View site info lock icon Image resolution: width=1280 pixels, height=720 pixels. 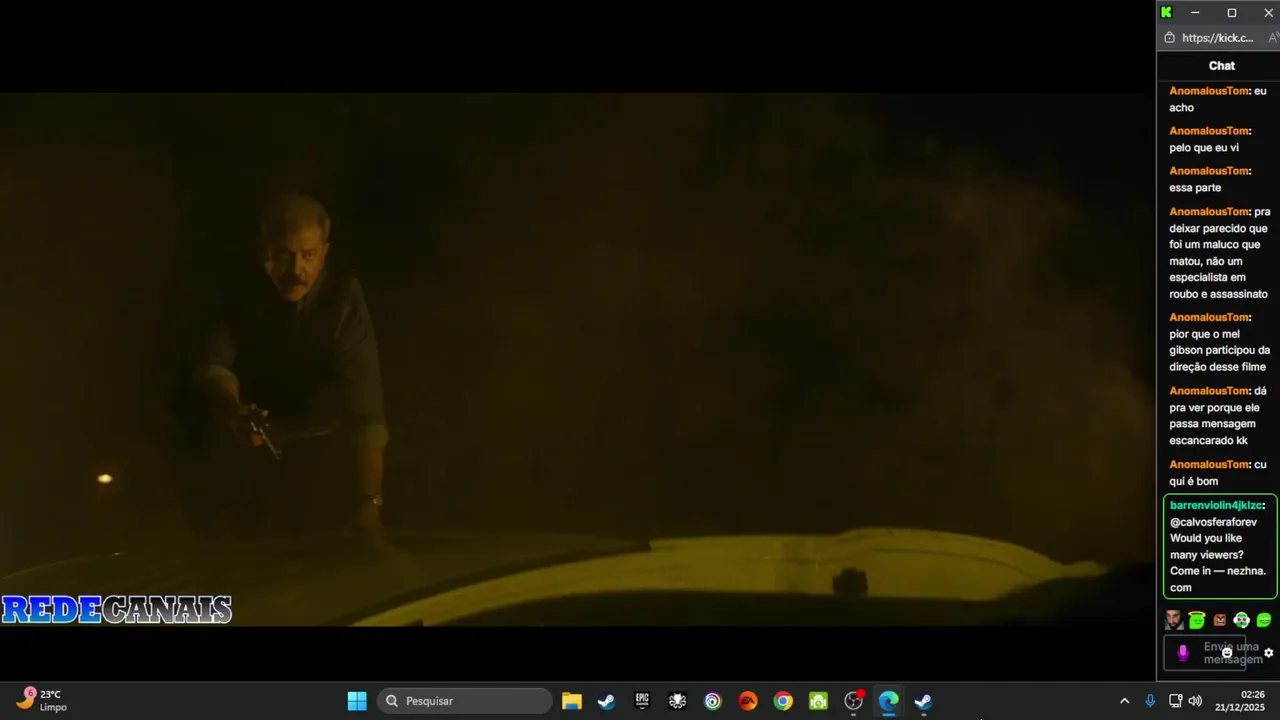(1169, 38)
